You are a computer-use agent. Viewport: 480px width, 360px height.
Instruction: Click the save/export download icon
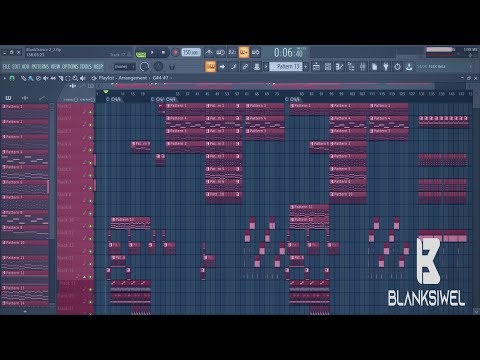coord(409,67)
